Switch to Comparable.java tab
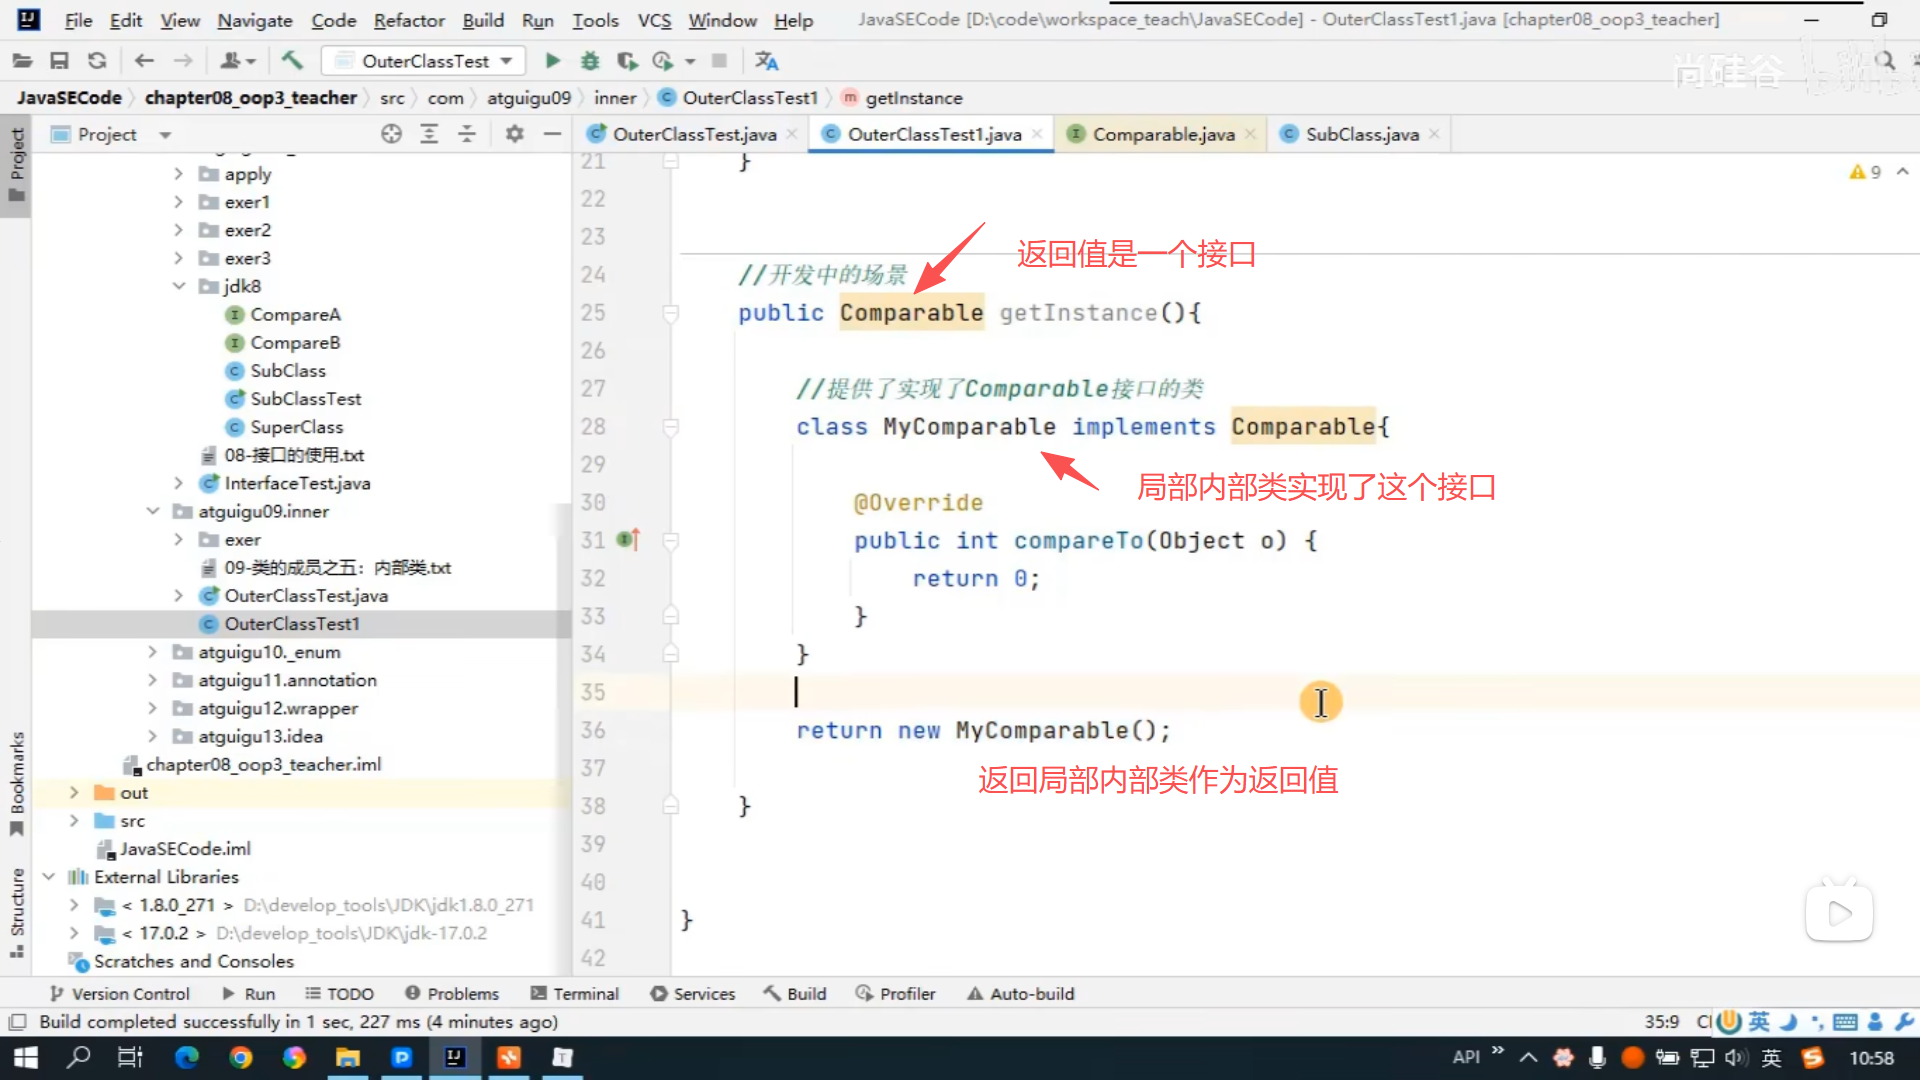This screenshot has width=1920, height=1080. click(1162, 134)
